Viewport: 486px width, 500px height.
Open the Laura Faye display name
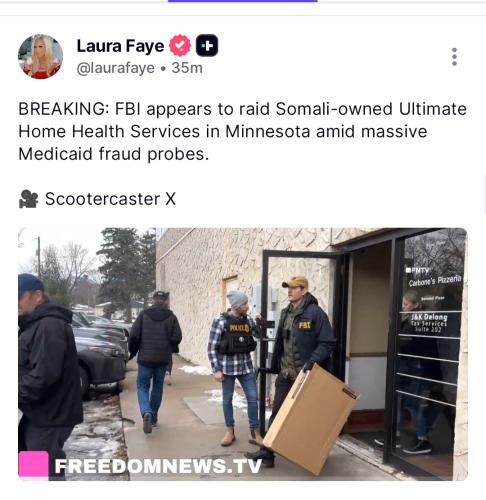[120, 46]
